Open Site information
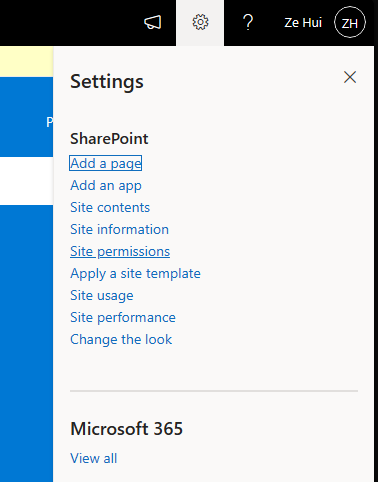The width and height of the screenshot is (378, 482). tap(119, 229)
